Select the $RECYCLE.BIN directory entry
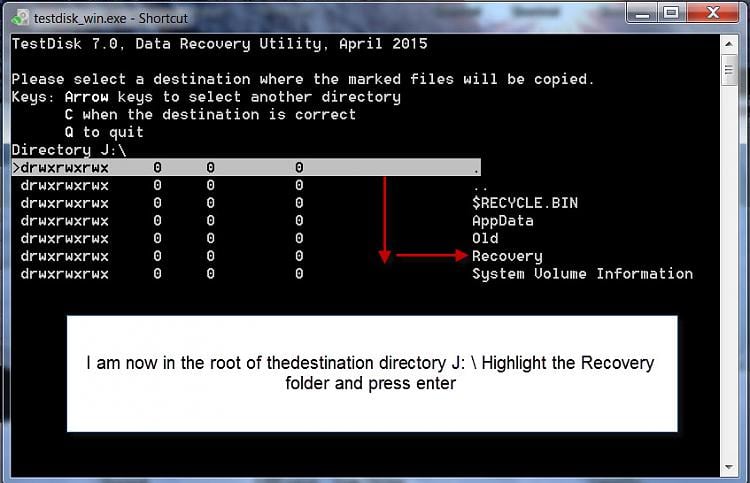Image resolution: width=750 pixels, height=483 pixels. click(x=525, y=203)
